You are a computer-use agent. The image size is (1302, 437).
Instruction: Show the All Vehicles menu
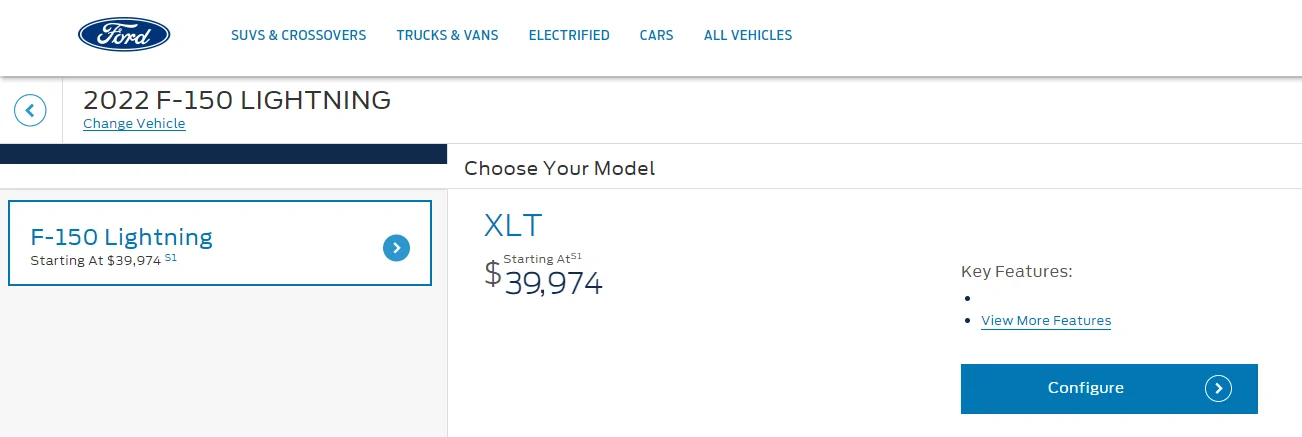[x=748, y=35]
